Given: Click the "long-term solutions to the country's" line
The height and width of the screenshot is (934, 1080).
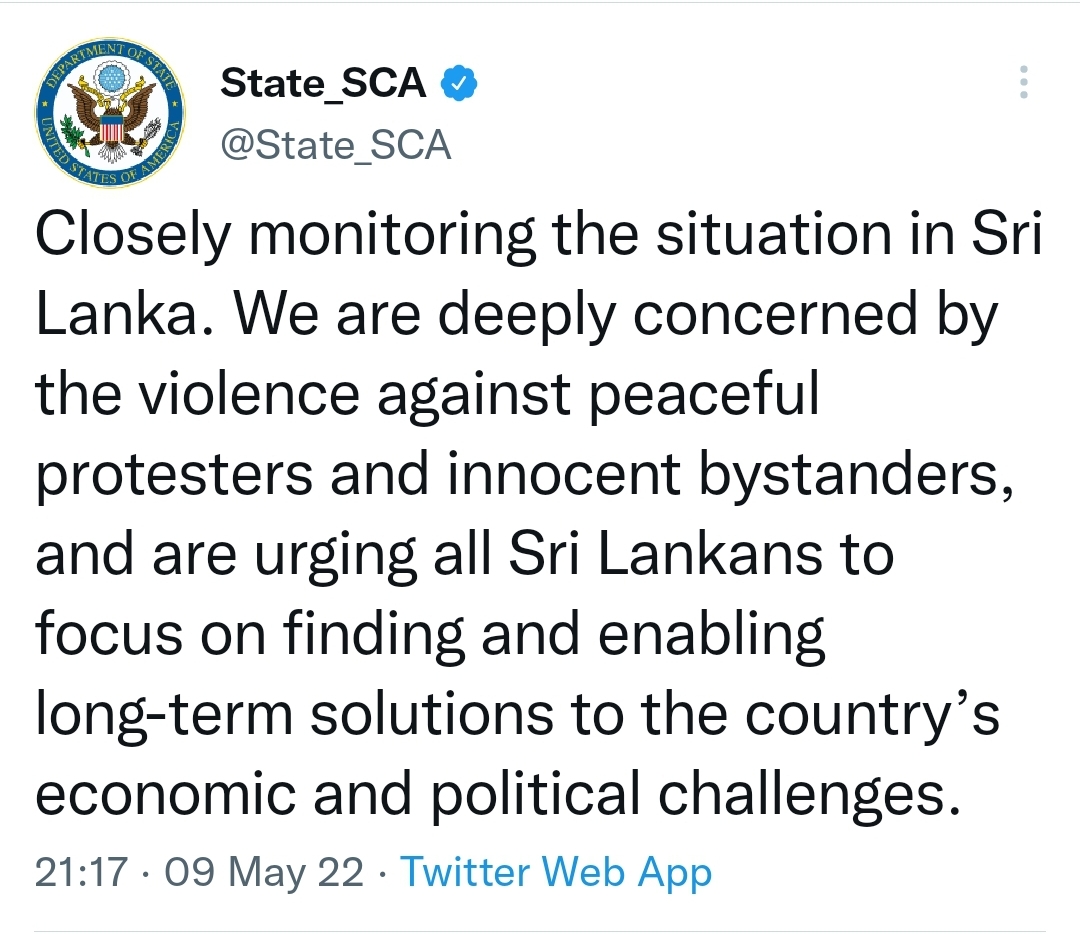Looking at the screenshot, I should point(517,715).
